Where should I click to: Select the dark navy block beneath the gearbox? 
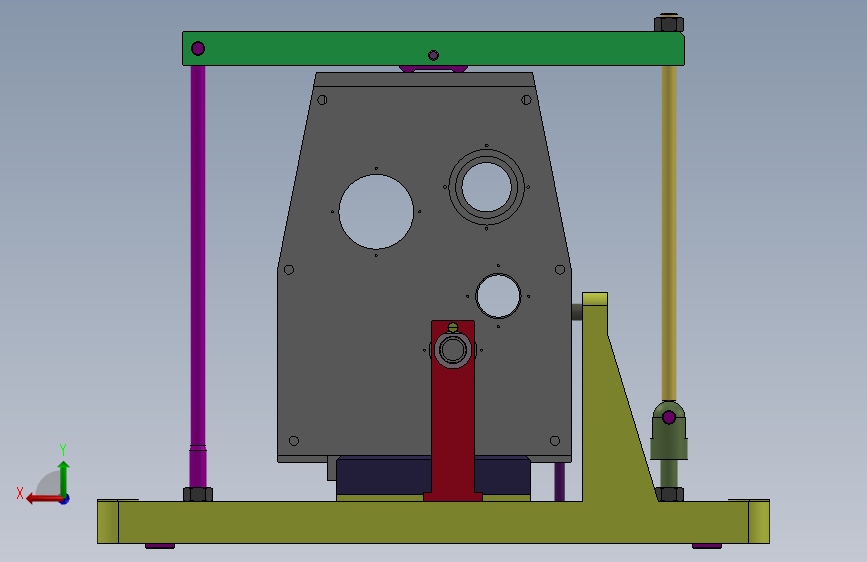pos(383,476)
